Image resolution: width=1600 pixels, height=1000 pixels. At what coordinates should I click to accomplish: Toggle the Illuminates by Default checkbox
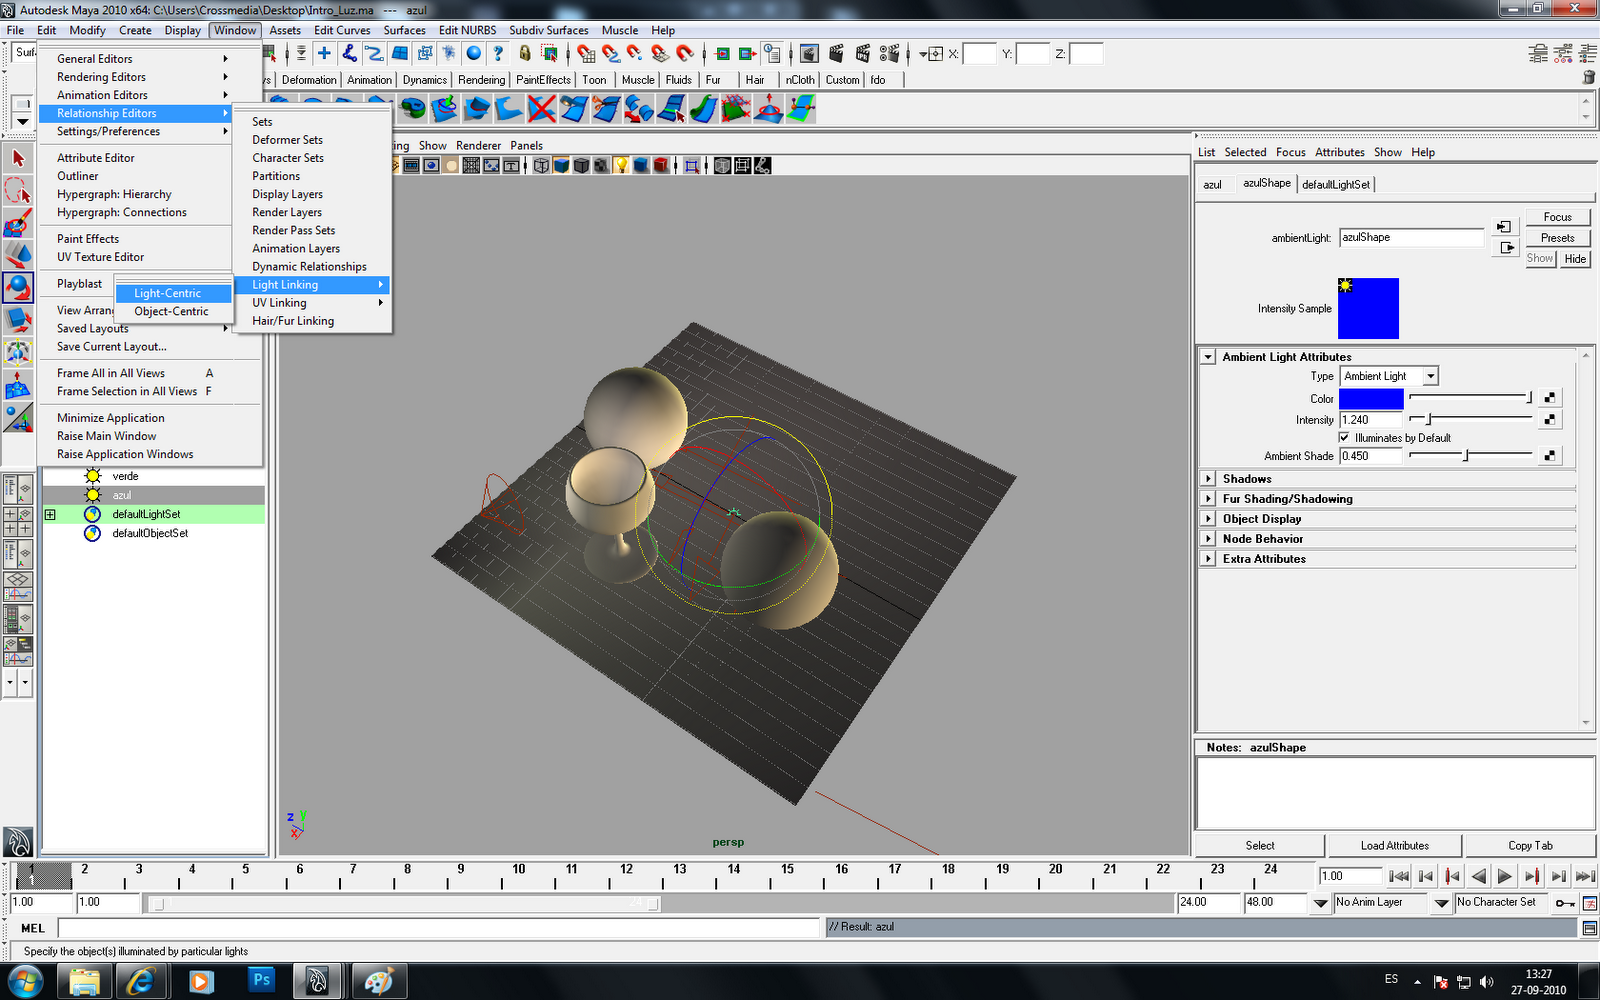point(1344,437)
